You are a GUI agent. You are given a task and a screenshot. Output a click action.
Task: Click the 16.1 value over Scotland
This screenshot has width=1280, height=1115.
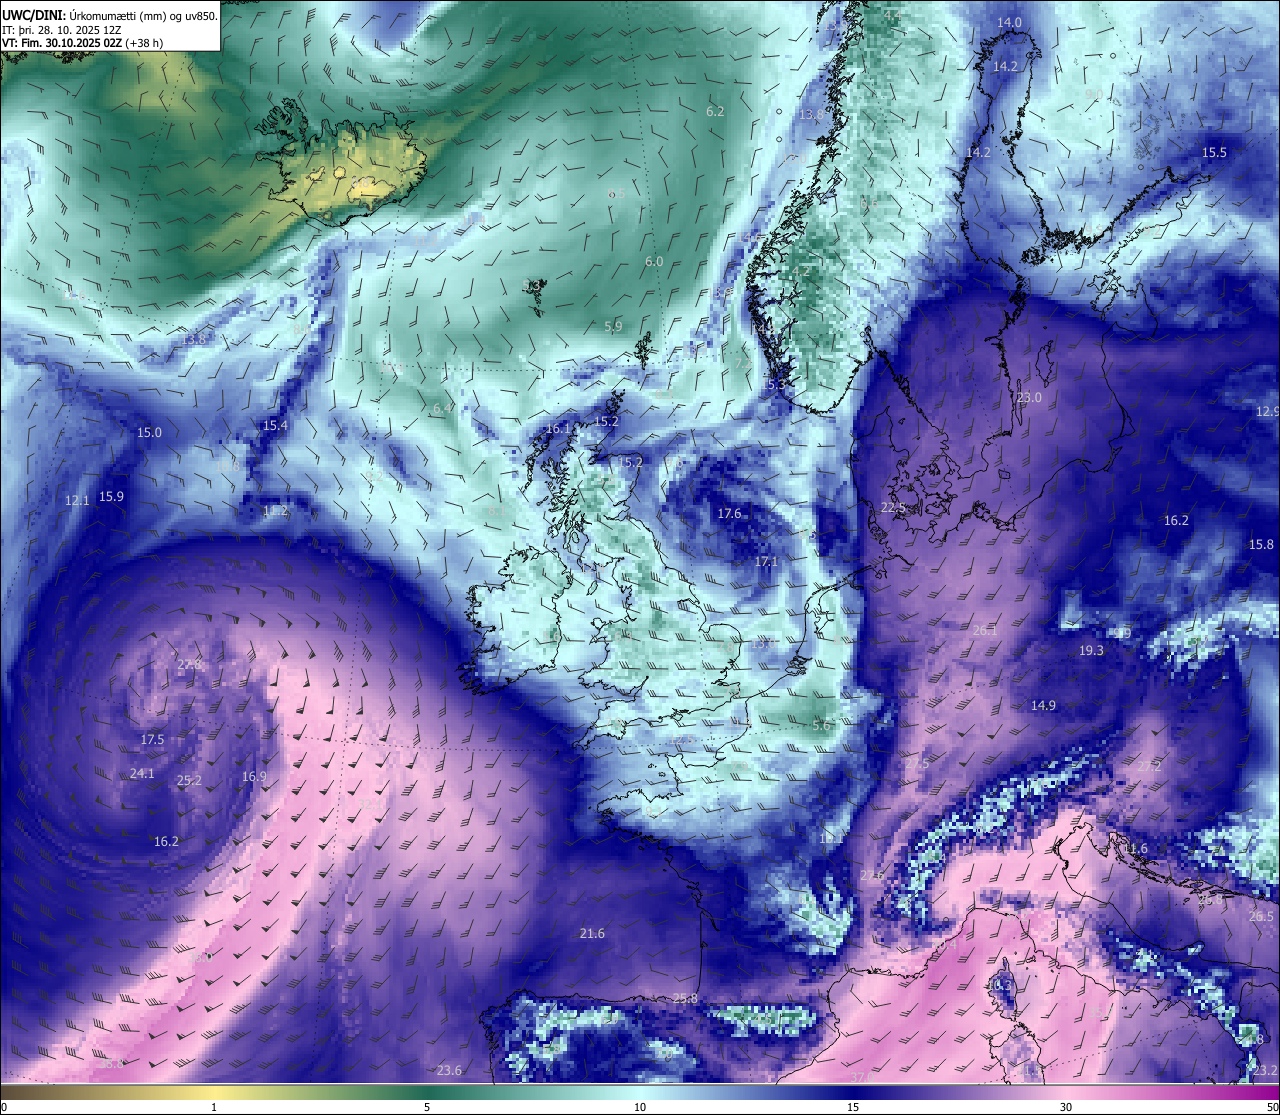(558, 428)
